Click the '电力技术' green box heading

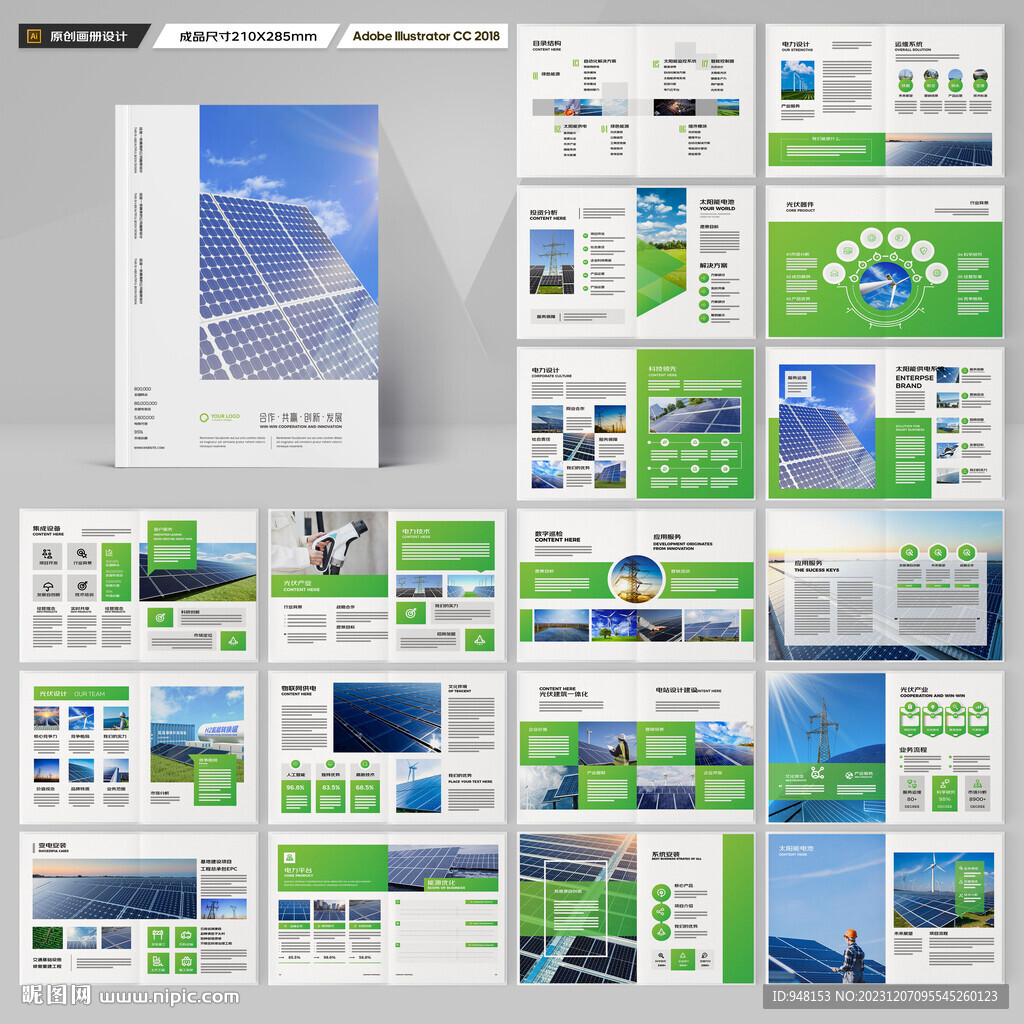pyautogui.click(x=416, y=531)
